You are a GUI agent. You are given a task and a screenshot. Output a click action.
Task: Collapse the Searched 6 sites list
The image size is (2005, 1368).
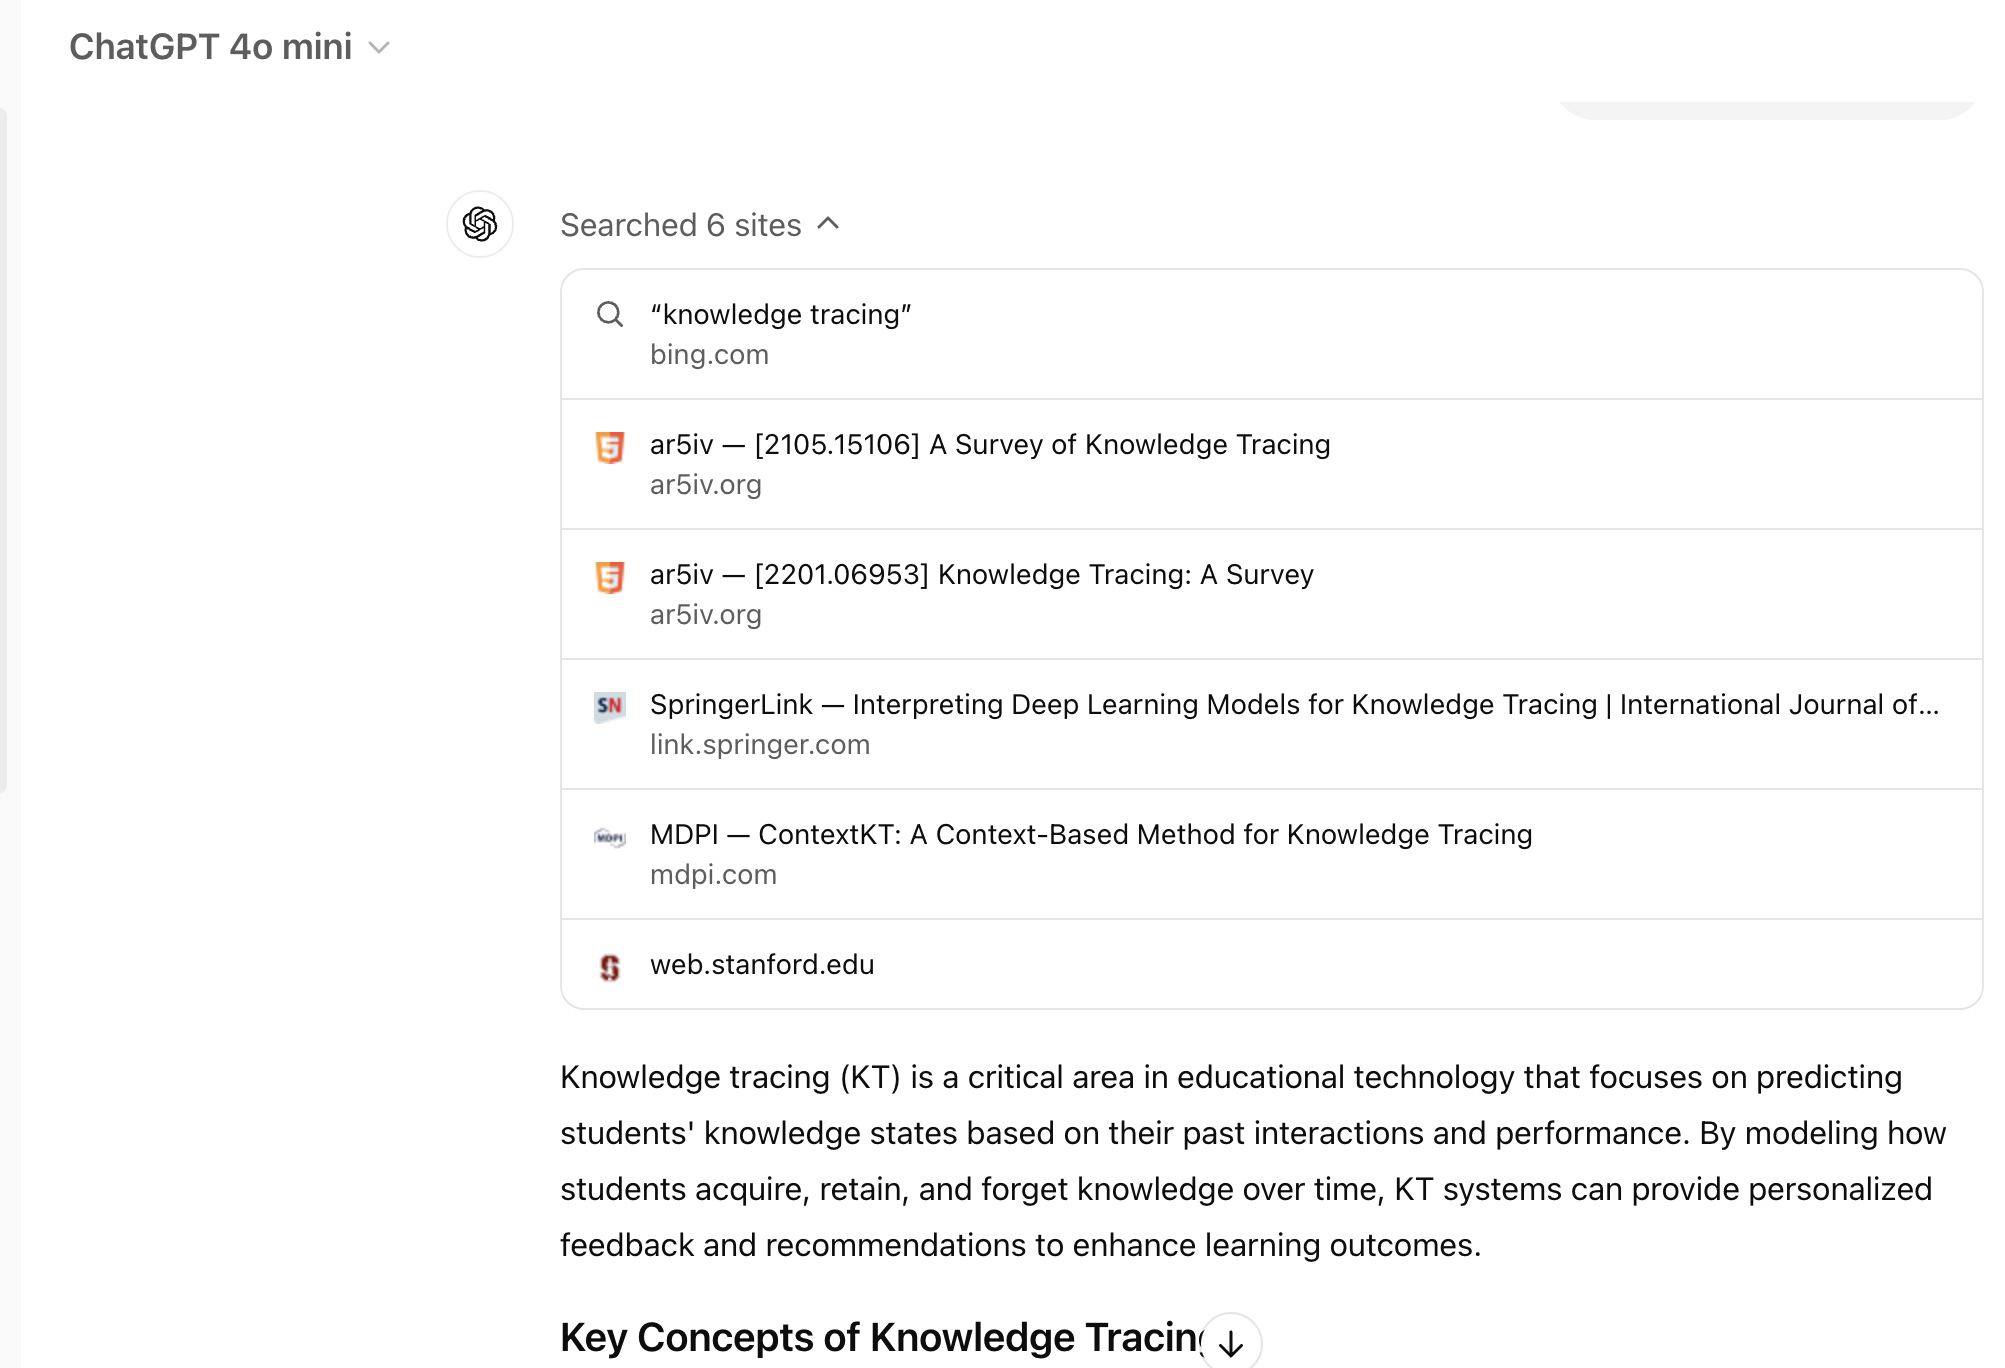tap(700, 225)
